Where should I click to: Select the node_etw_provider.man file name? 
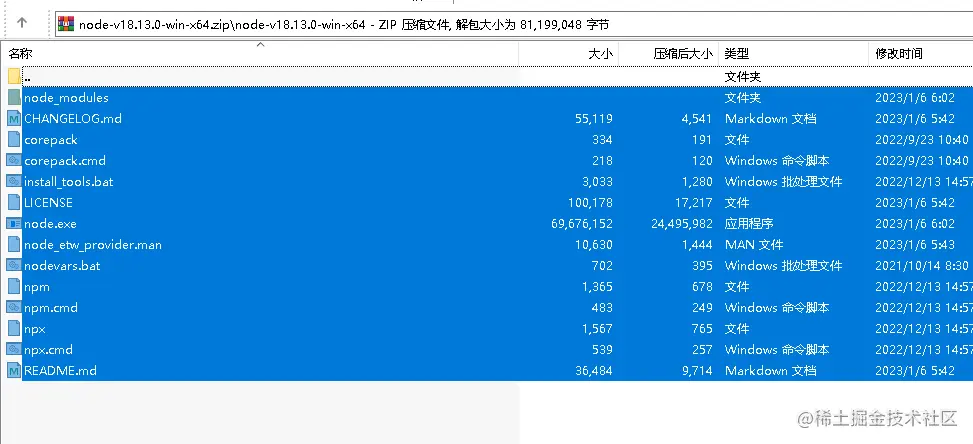92,245
